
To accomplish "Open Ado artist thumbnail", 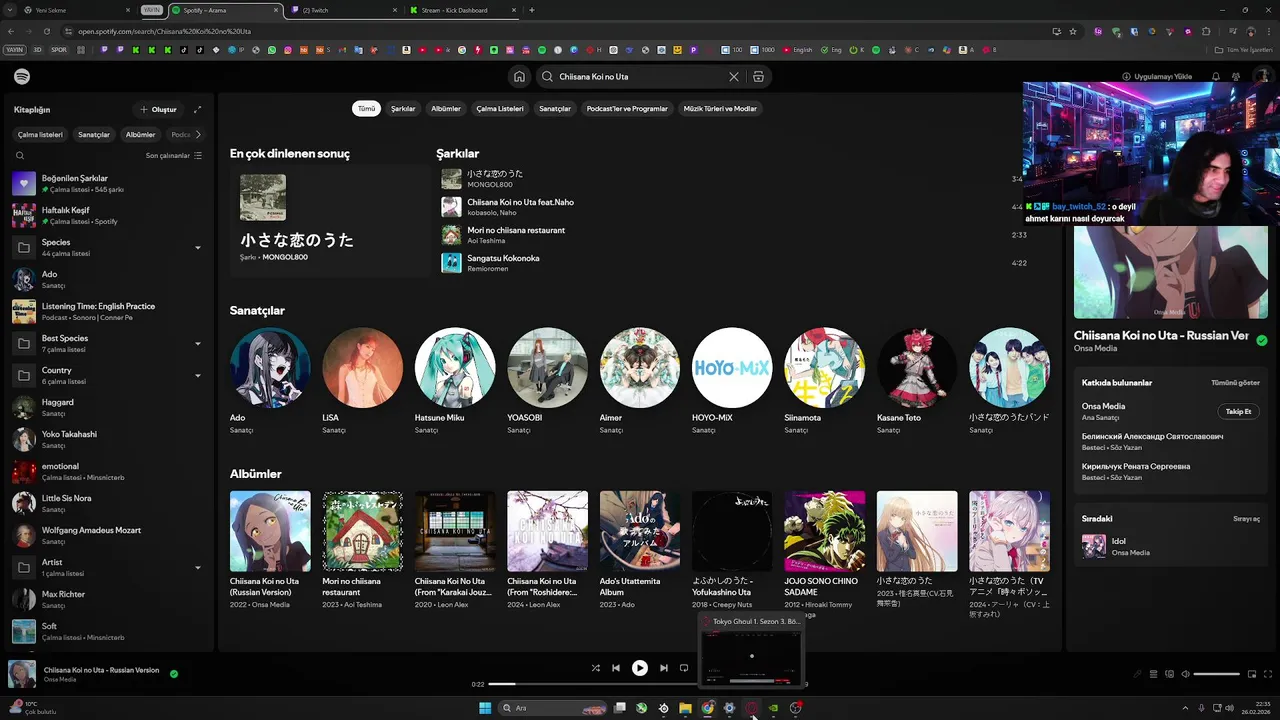I will 270,368.
